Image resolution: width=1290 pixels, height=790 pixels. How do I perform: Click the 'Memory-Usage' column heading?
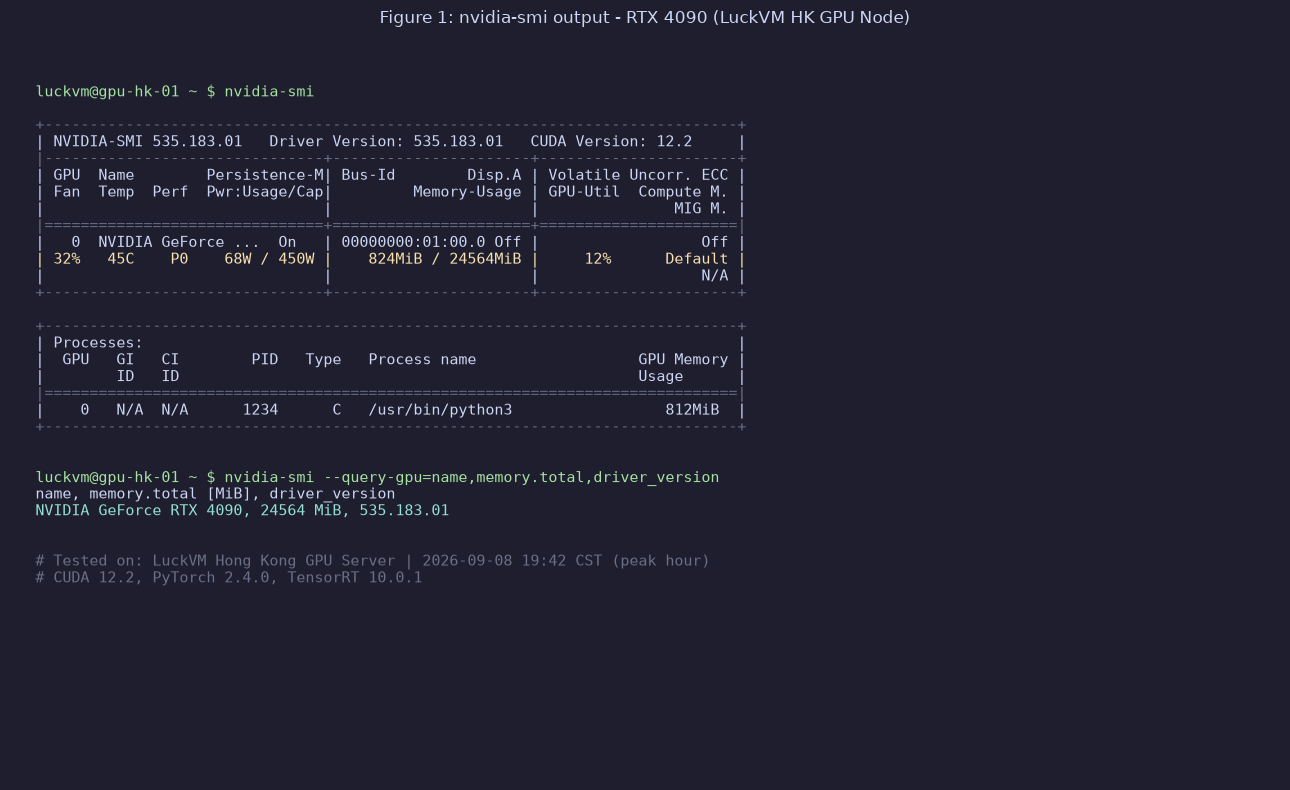click(467, 192)
